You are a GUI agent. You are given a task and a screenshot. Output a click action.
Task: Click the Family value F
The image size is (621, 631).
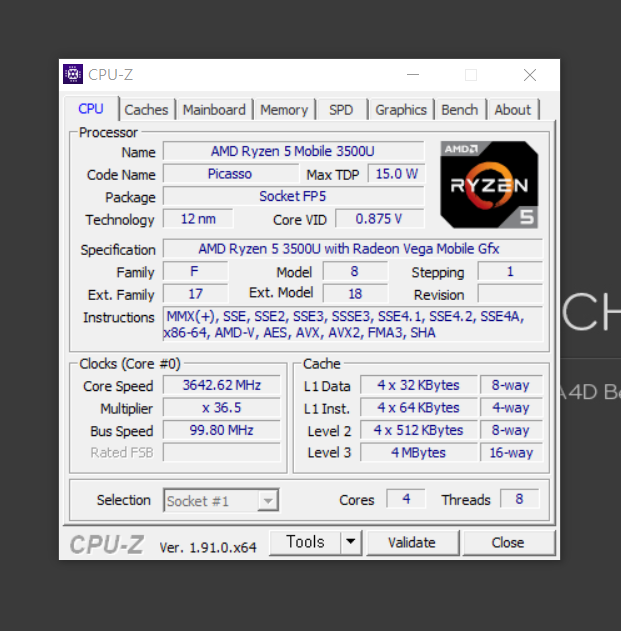pyautogui.click(x=196, y=272)
